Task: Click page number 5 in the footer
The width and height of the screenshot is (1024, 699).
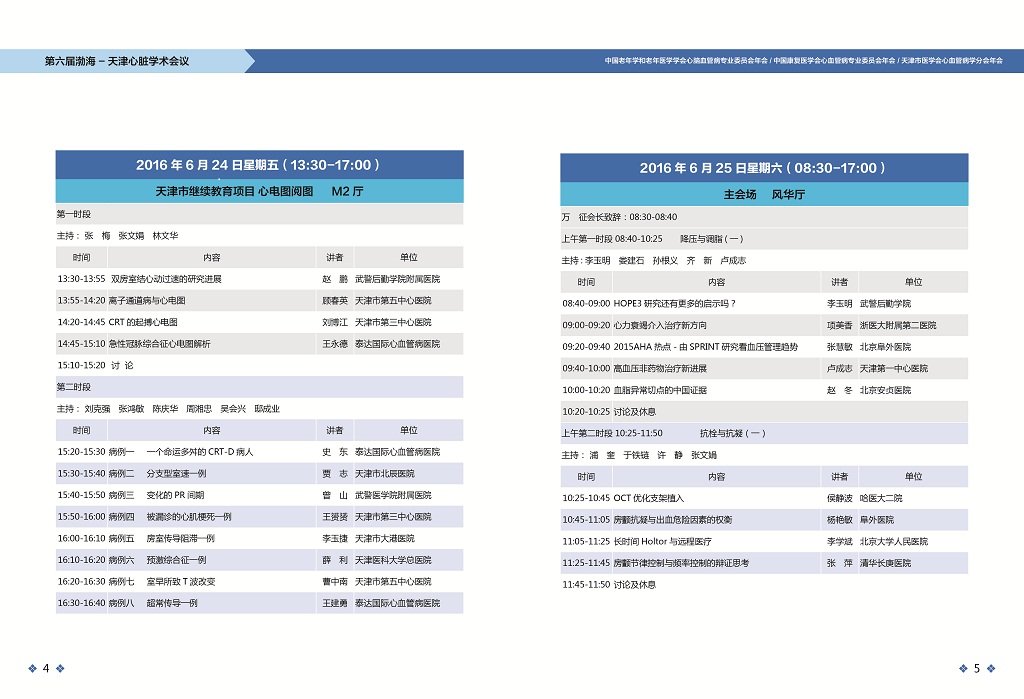Action: [x=977, y=668]
